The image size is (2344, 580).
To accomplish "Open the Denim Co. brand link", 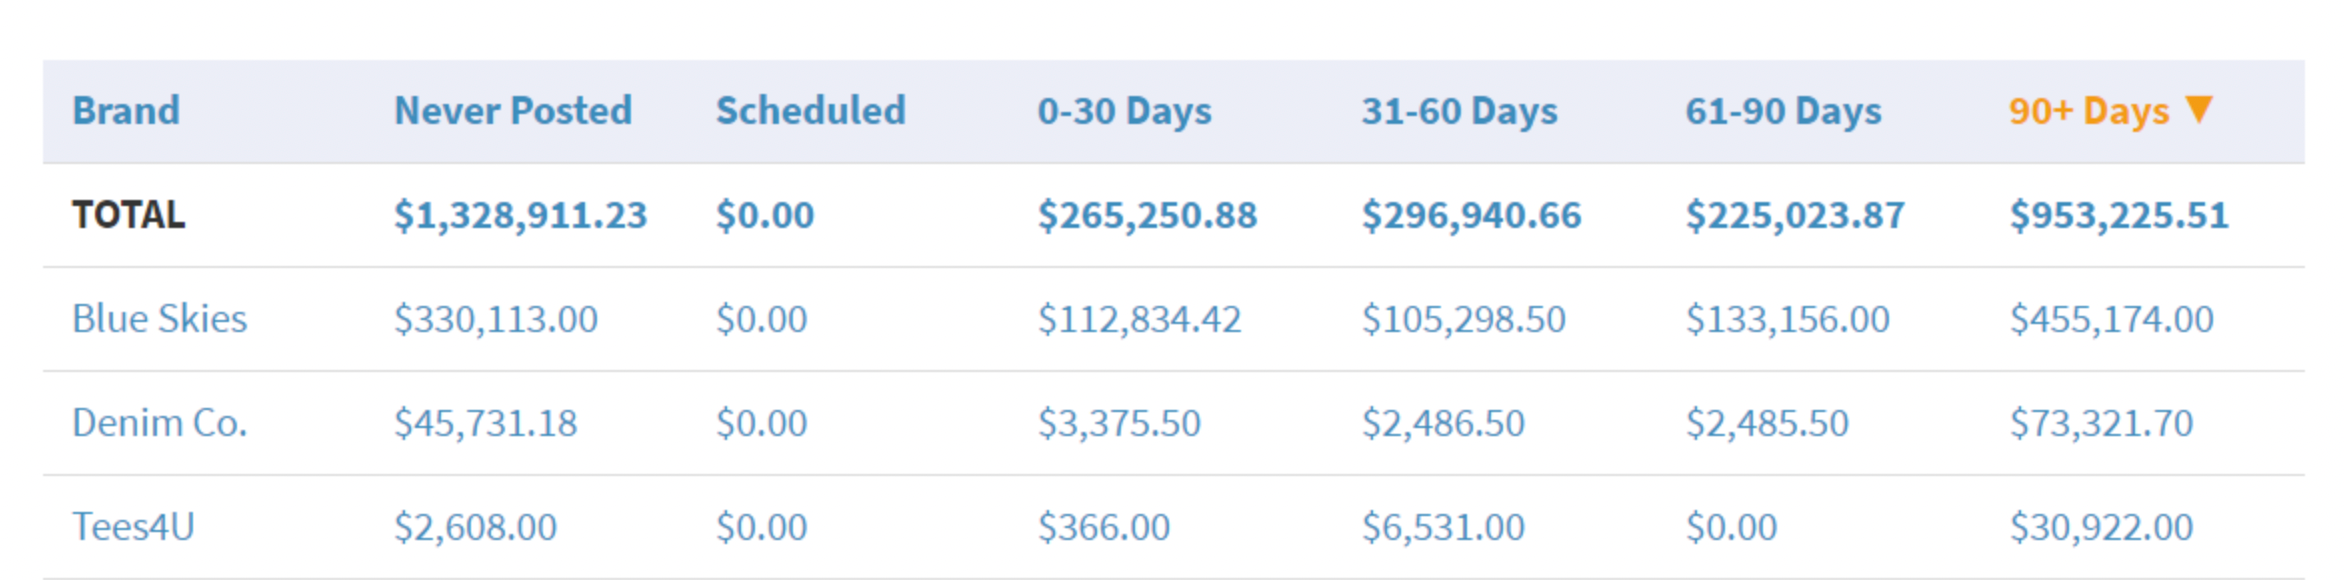I will [159, 423].
